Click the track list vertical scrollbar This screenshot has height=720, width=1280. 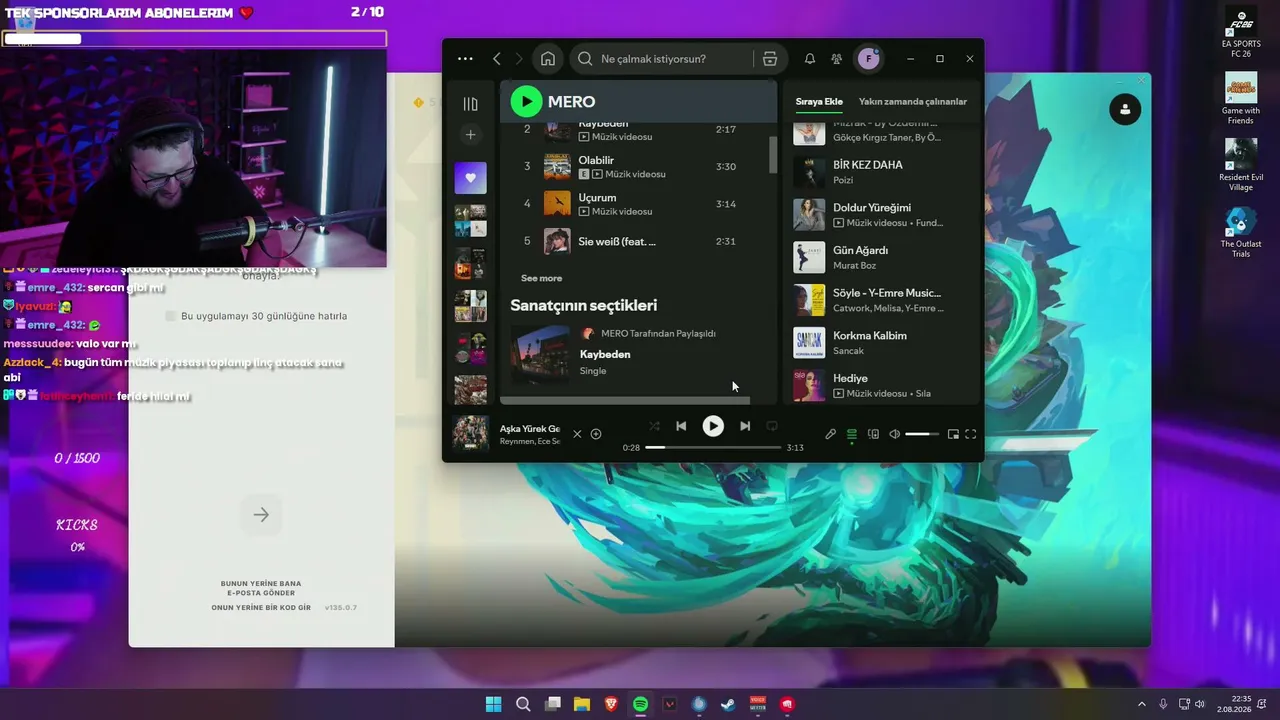coord(773,154)
